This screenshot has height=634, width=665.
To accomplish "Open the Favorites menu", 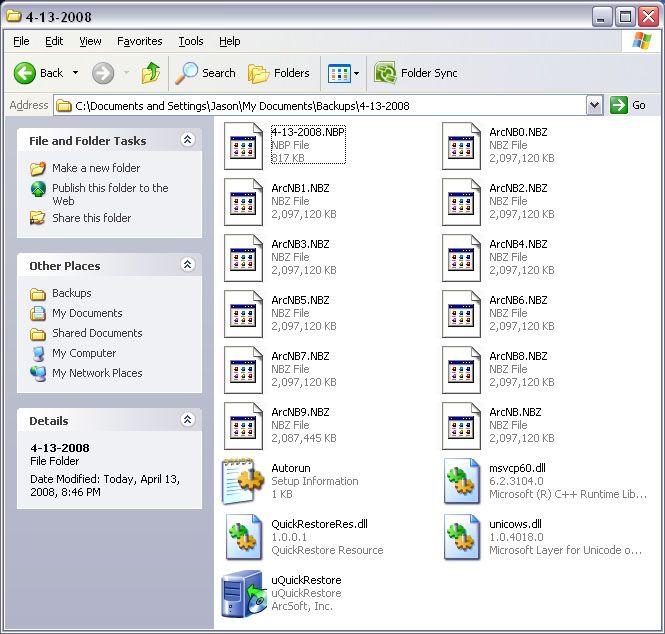I will 140,41.
